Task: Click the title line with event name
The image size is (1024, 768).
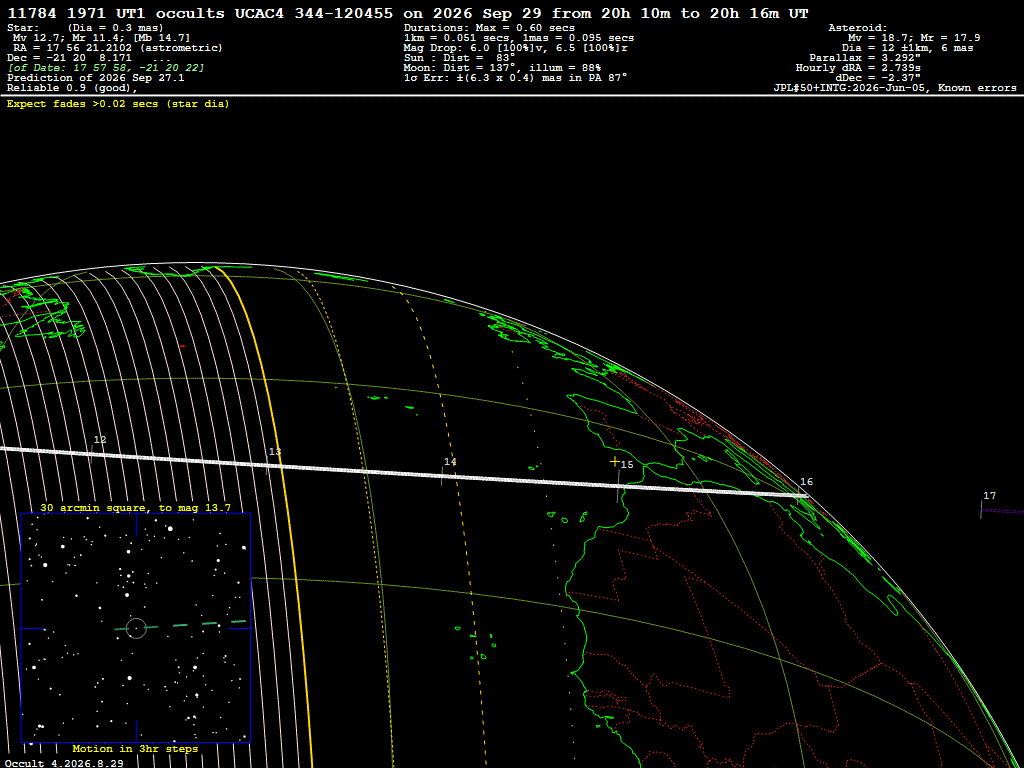Action: [x=408, y=13]
